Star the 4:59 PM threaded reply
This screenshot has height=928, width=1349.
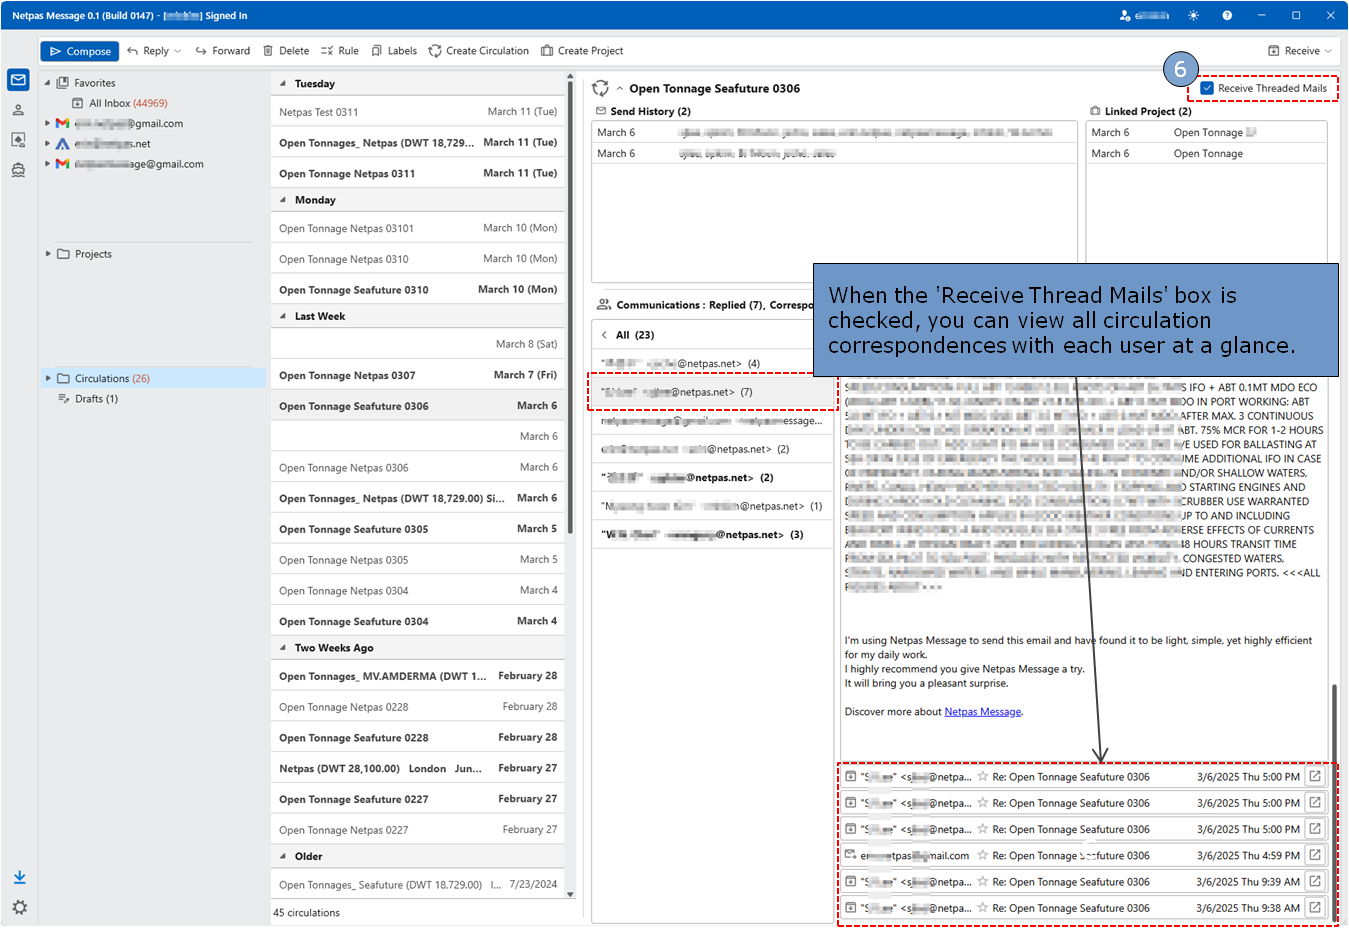983,856
